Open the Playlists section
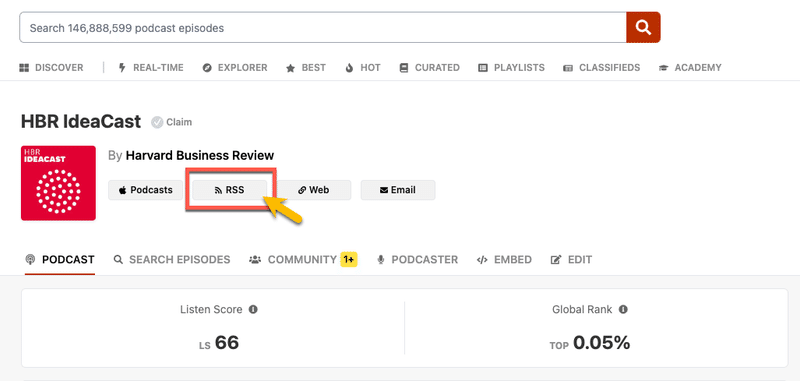This screenshot has height=381, width=800. (511, 67)
